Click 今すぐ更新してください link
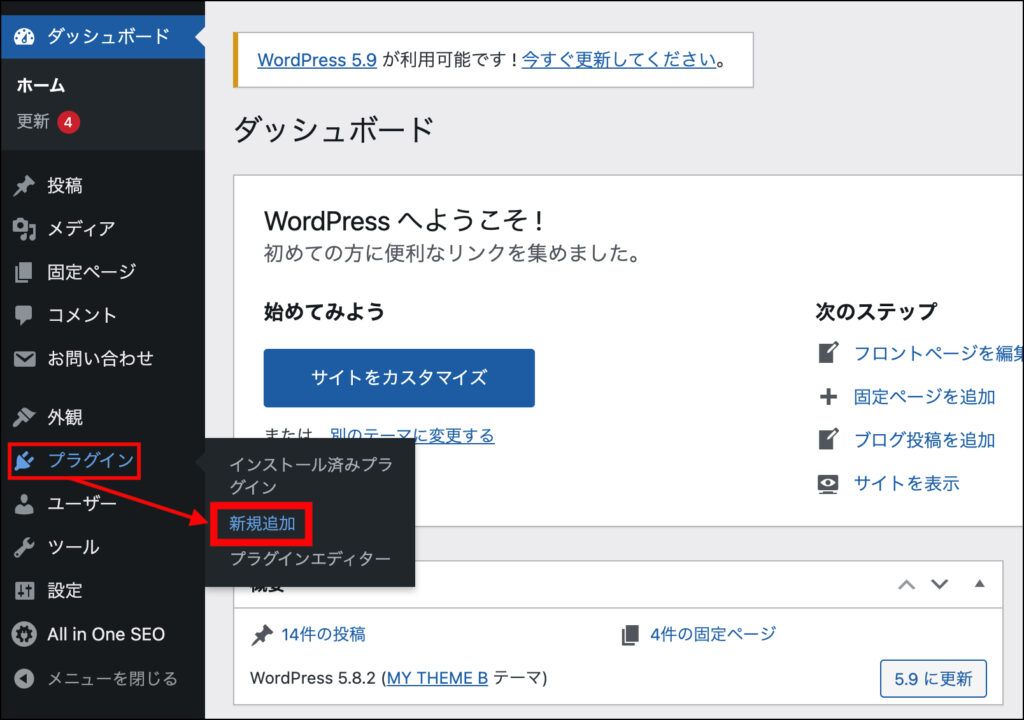The image size is (1024, 720). point(619,59)
